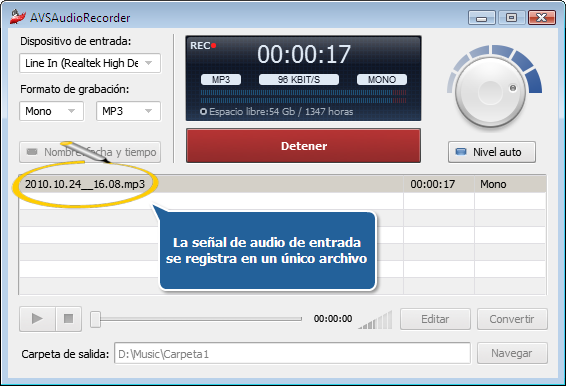Screen dimensions: 566x386
Task: Maximize the AVSAudioRecorder window
Action: [x=511, y=18]
